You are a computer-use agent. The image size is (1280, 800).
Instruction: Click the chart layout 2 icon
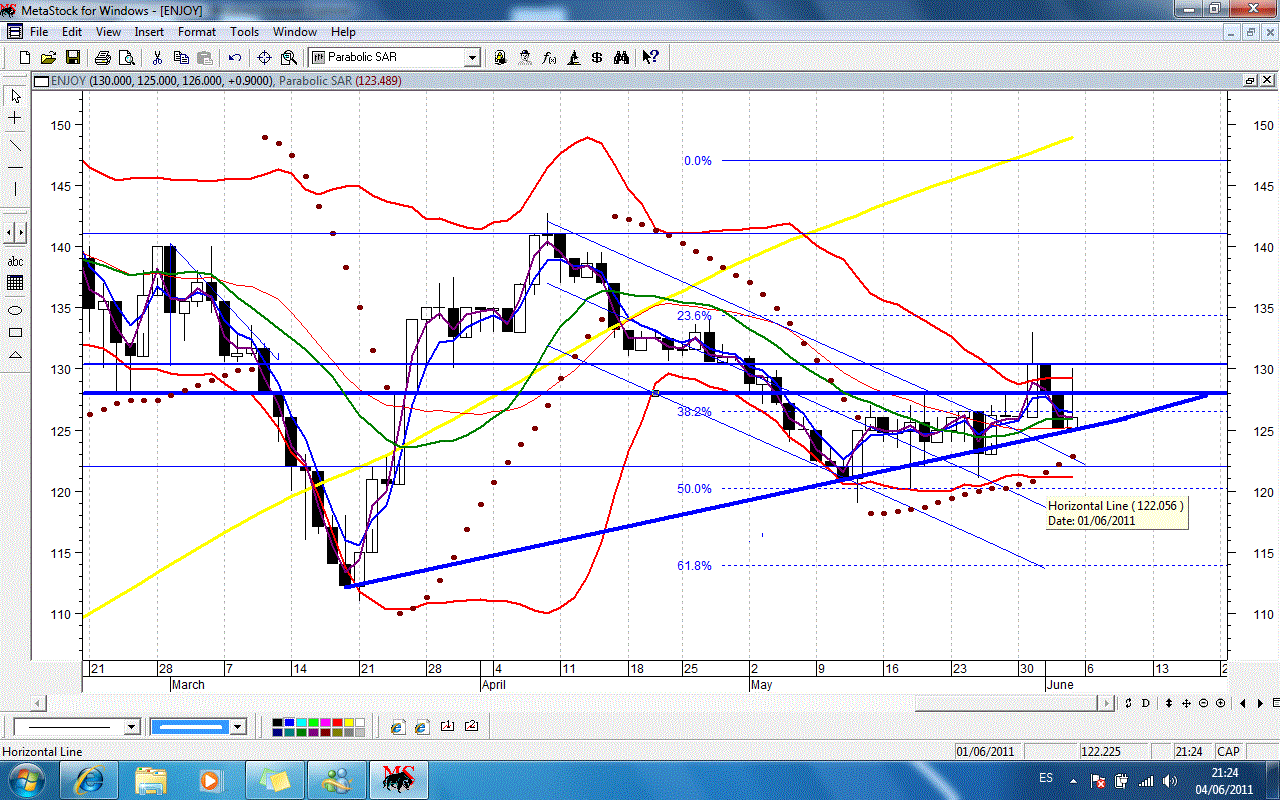tap(471, 726)
